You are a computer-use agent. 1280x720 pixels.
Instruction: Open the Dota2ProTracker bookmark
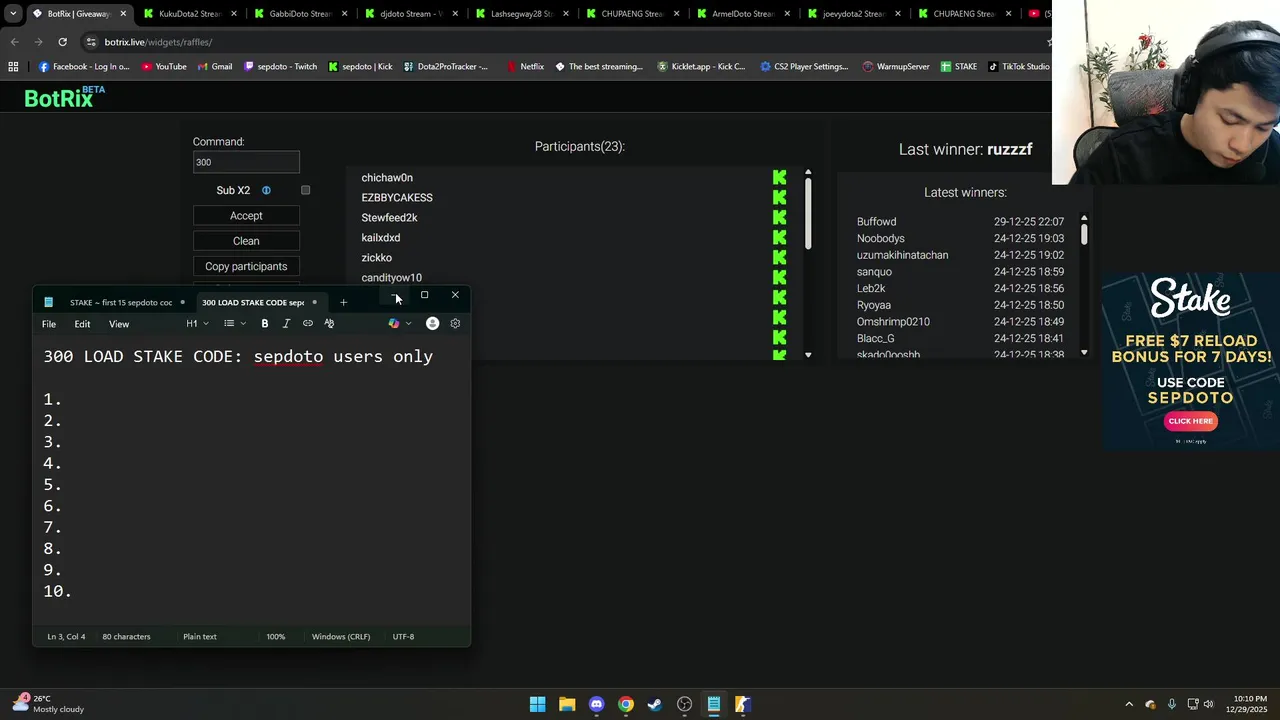pyautogui.click(x=446, y=66)
